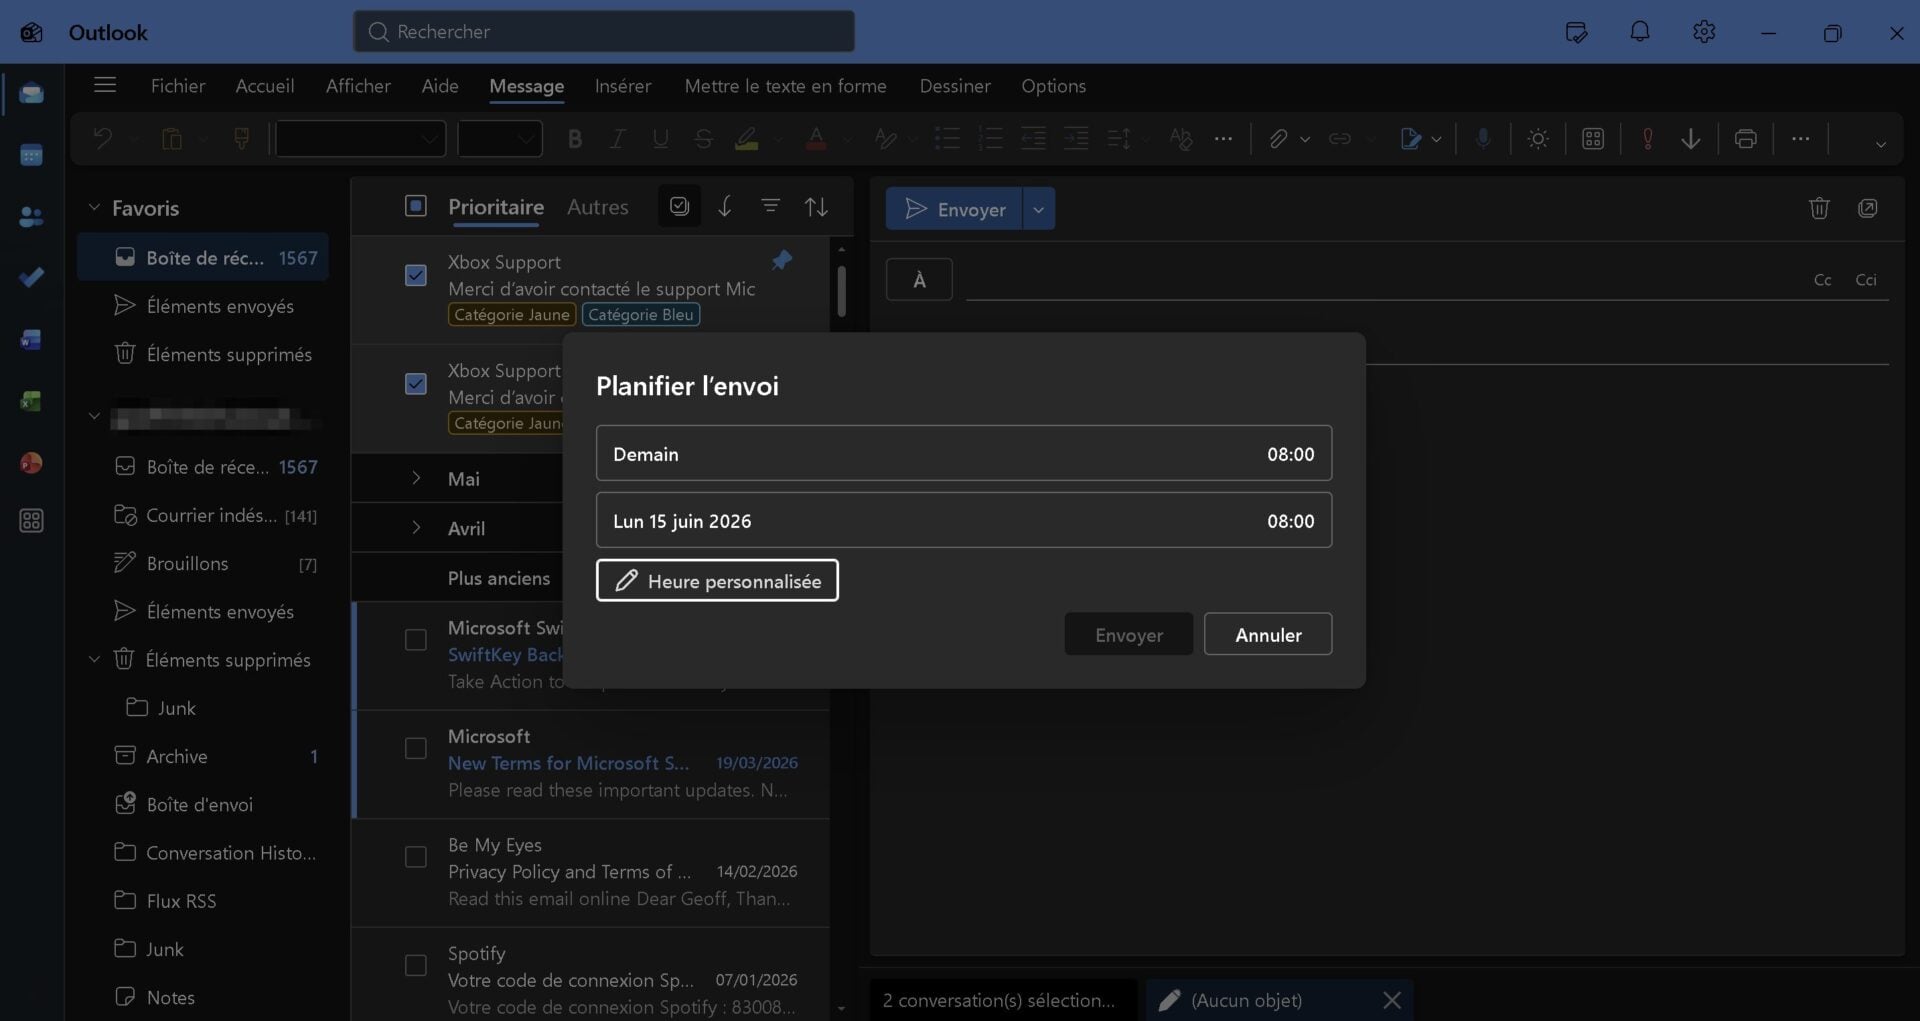Collapse the Favoris section

tap(94, 207)
